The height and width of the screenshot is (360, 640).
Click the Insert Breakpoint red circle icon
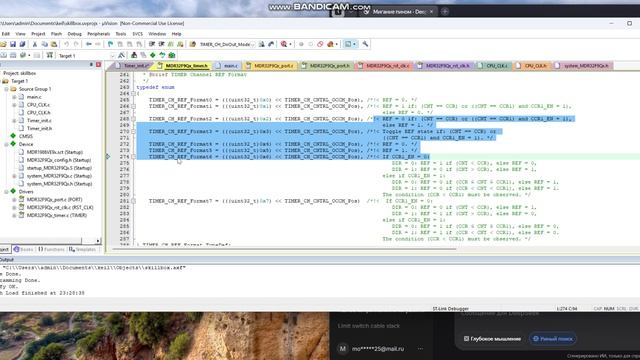(x=301, y=44)
